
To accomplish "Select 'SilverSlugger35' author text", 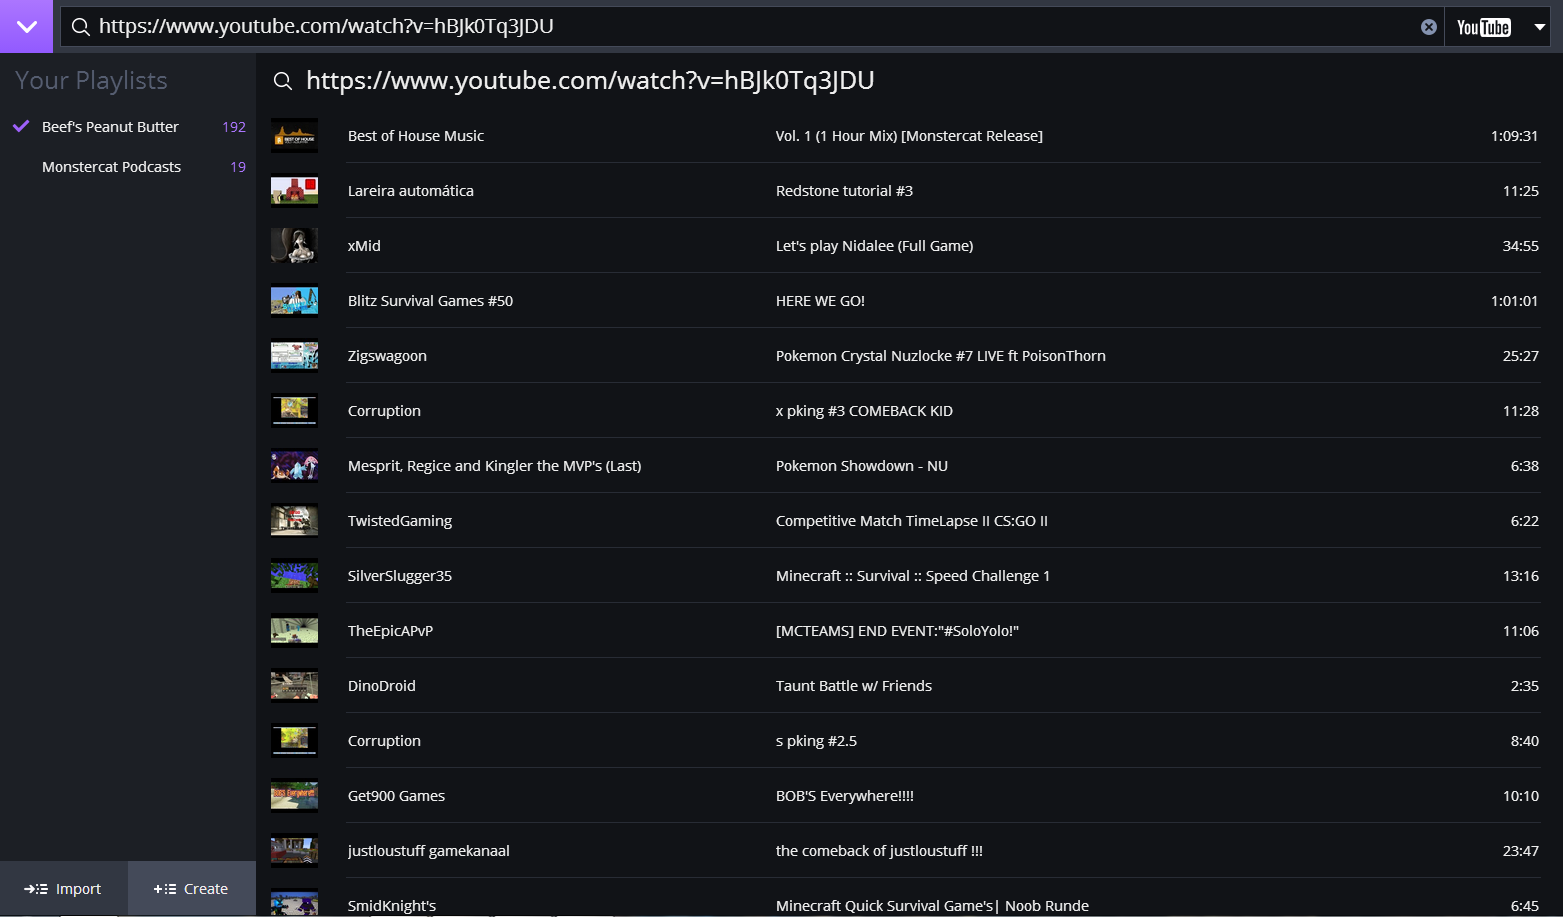I will click(x=400, y=576).
